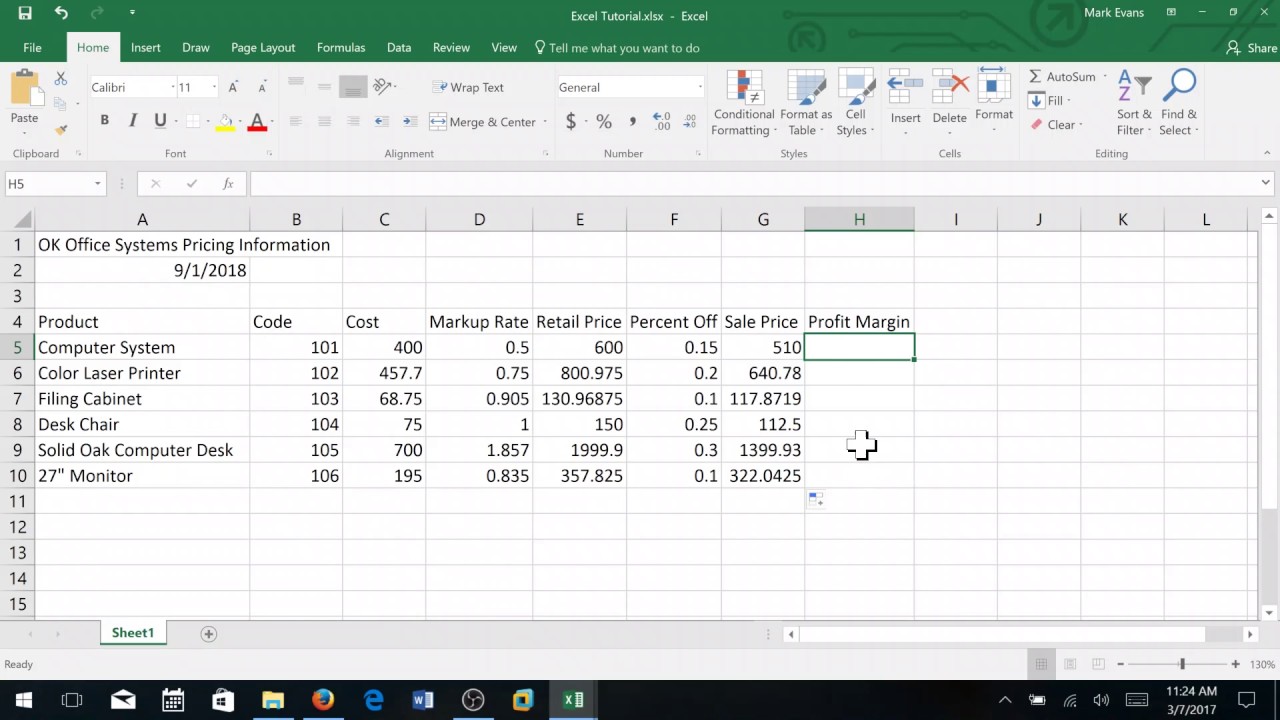This screenshot has width=1280, height=720.
Task: Open the font size dropdown
Action: click(214, 87)
